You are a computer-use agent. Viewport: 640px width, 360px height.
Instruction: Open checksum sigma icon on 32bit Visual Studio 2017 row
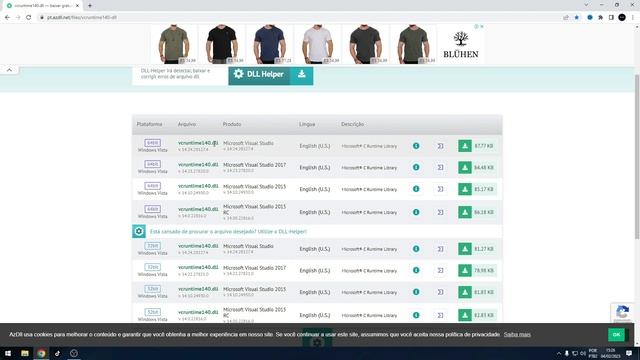click(x=440, y=270)
